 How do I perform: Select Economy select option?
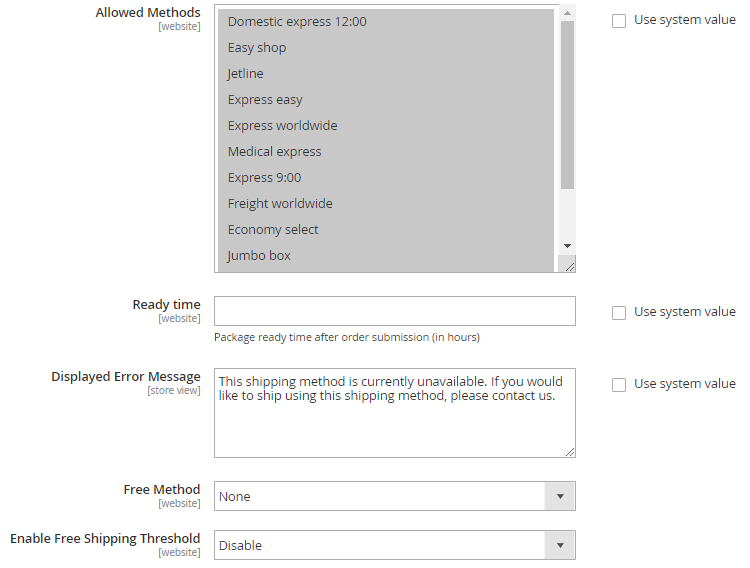point(273,229)
